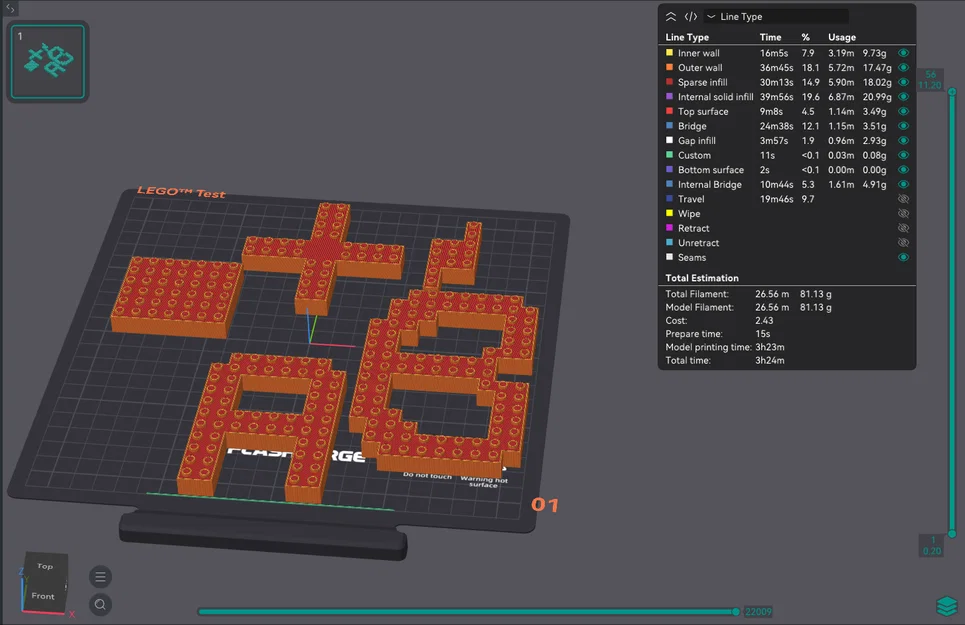Click the magnifier search button

pos(100,605)
